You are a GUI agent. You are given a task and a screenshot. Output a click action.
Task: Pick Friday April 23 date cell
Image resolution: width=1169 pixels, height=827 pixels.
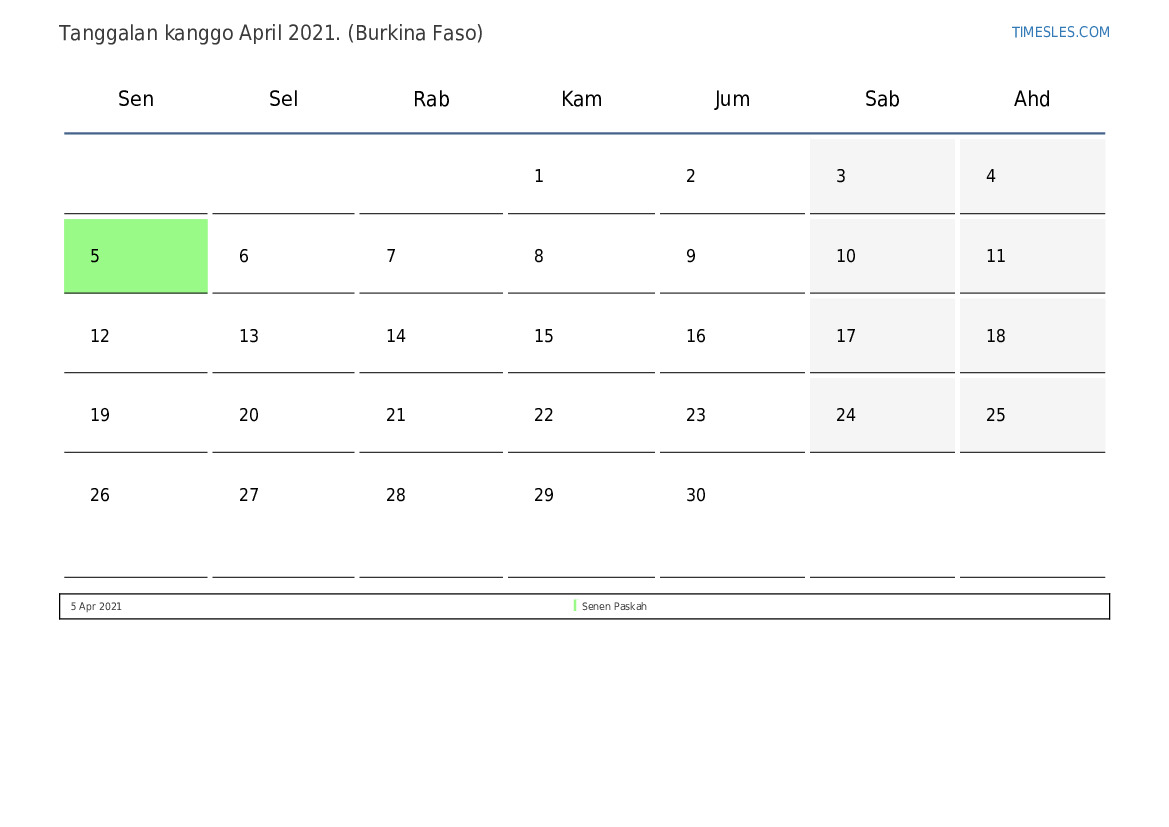click(x=732, y=415)
